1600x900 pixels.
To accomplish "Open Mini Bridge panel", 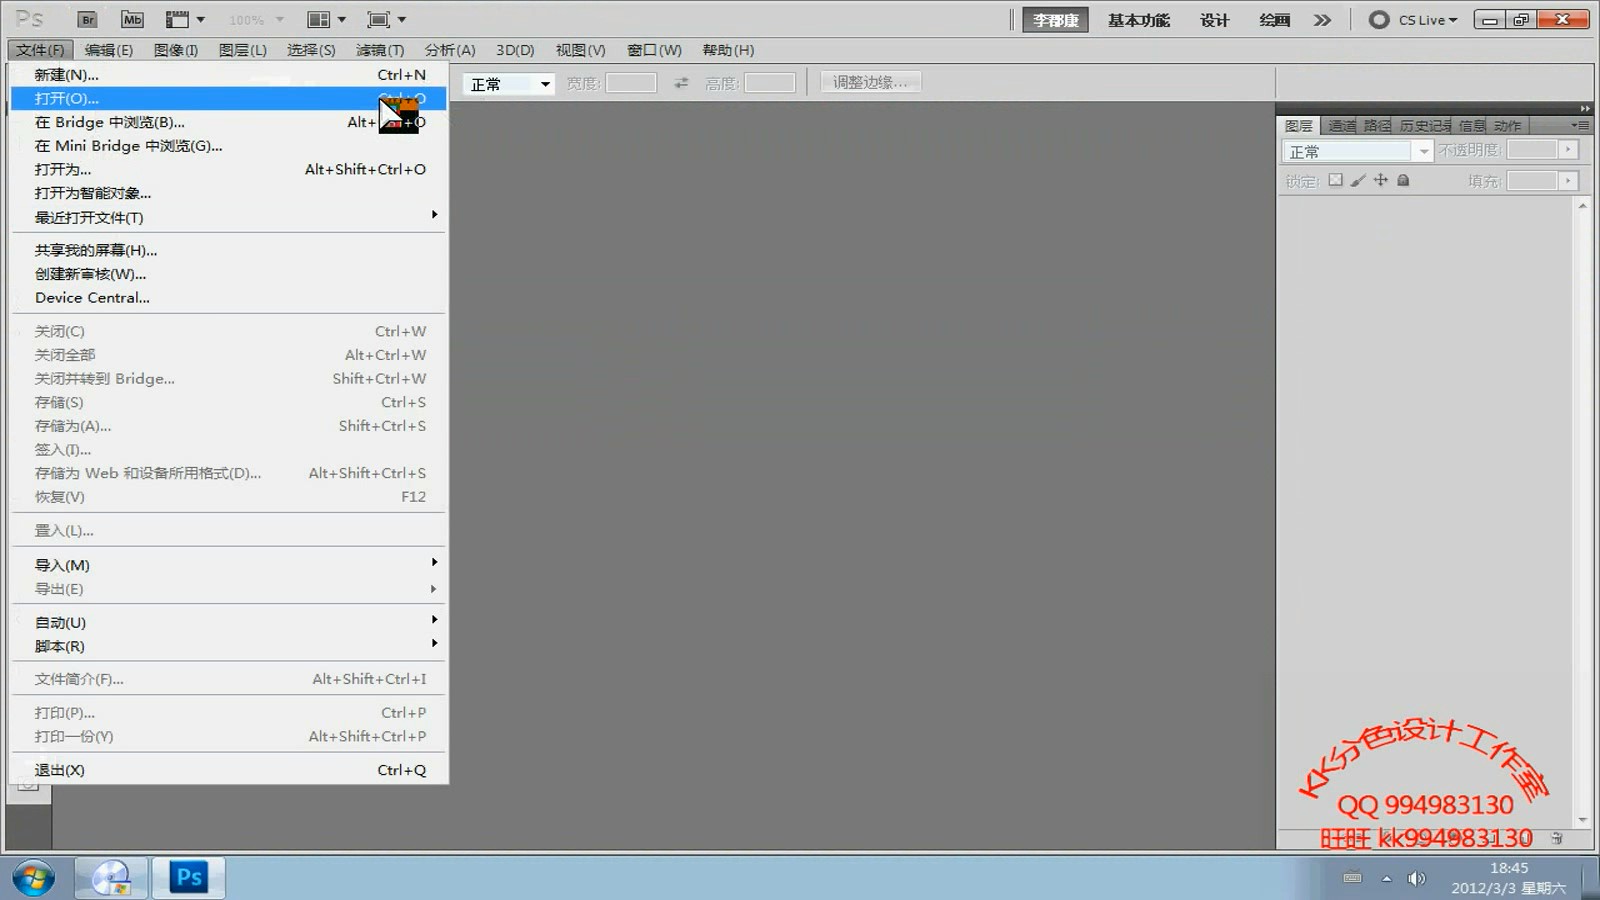I will (131, 19).
